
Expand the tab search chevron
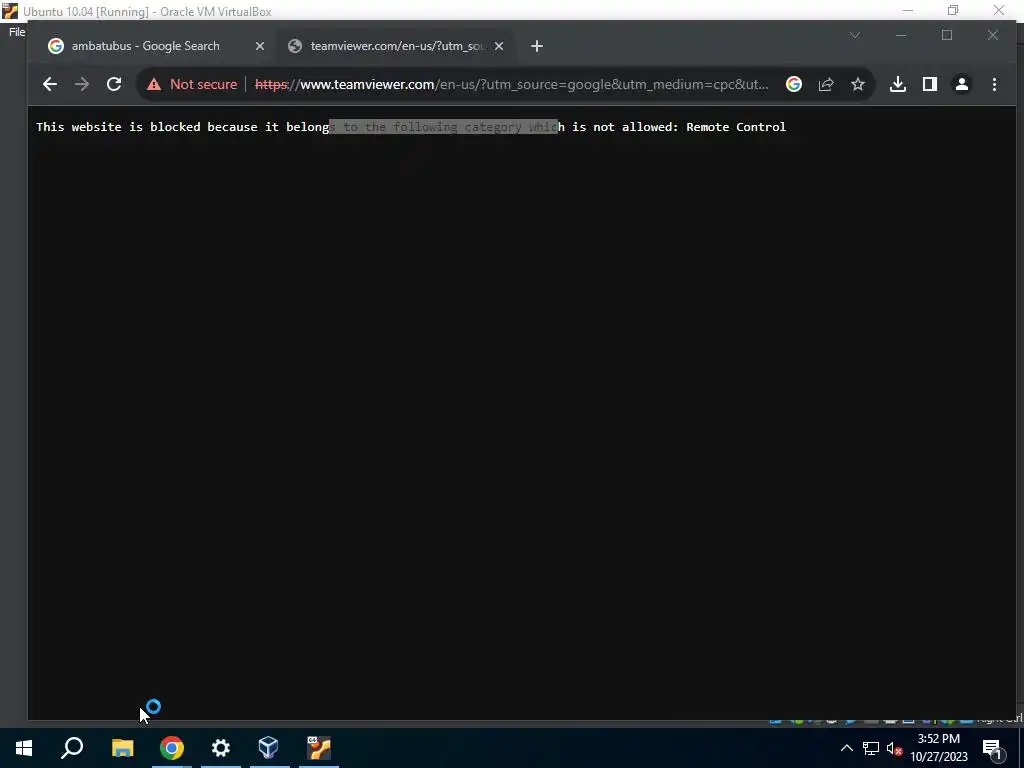(x=855, y=35)
